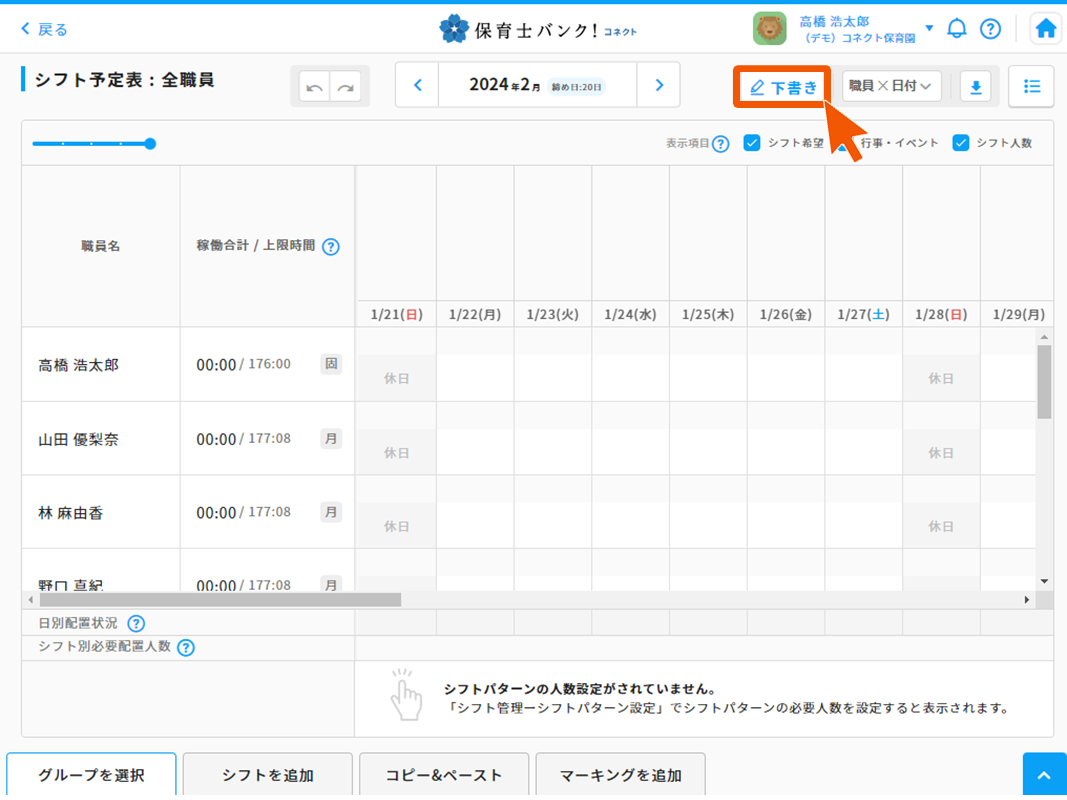The image size is (1067, 800).
Task: Switch to the コピー&ペースト tab
Action: 444,775
